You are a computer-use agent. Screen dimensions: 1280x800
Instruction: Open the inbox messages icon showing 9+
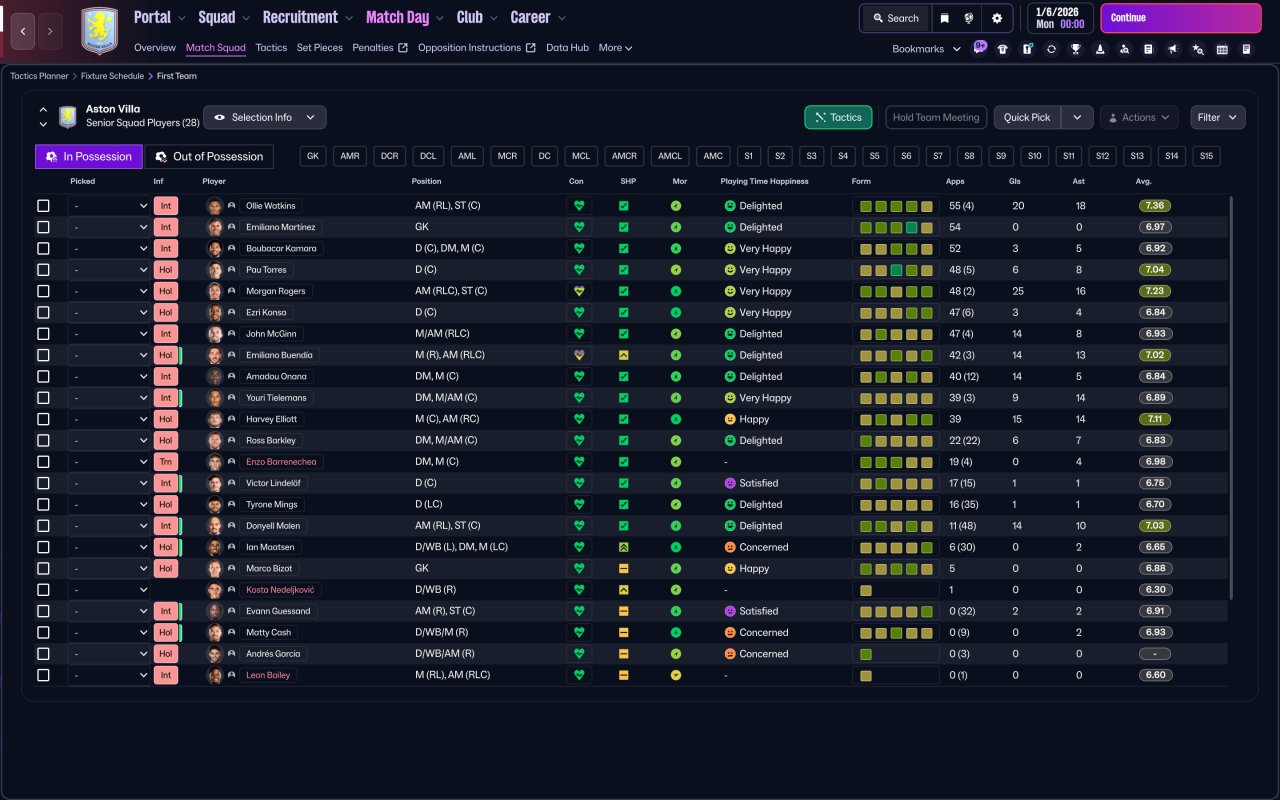[980, 48]
